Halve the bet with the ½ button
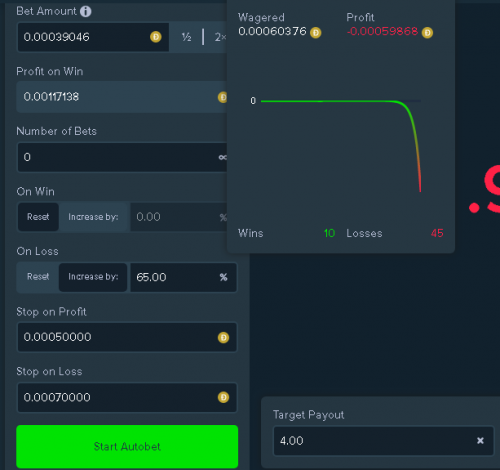 tap(186, 37)
